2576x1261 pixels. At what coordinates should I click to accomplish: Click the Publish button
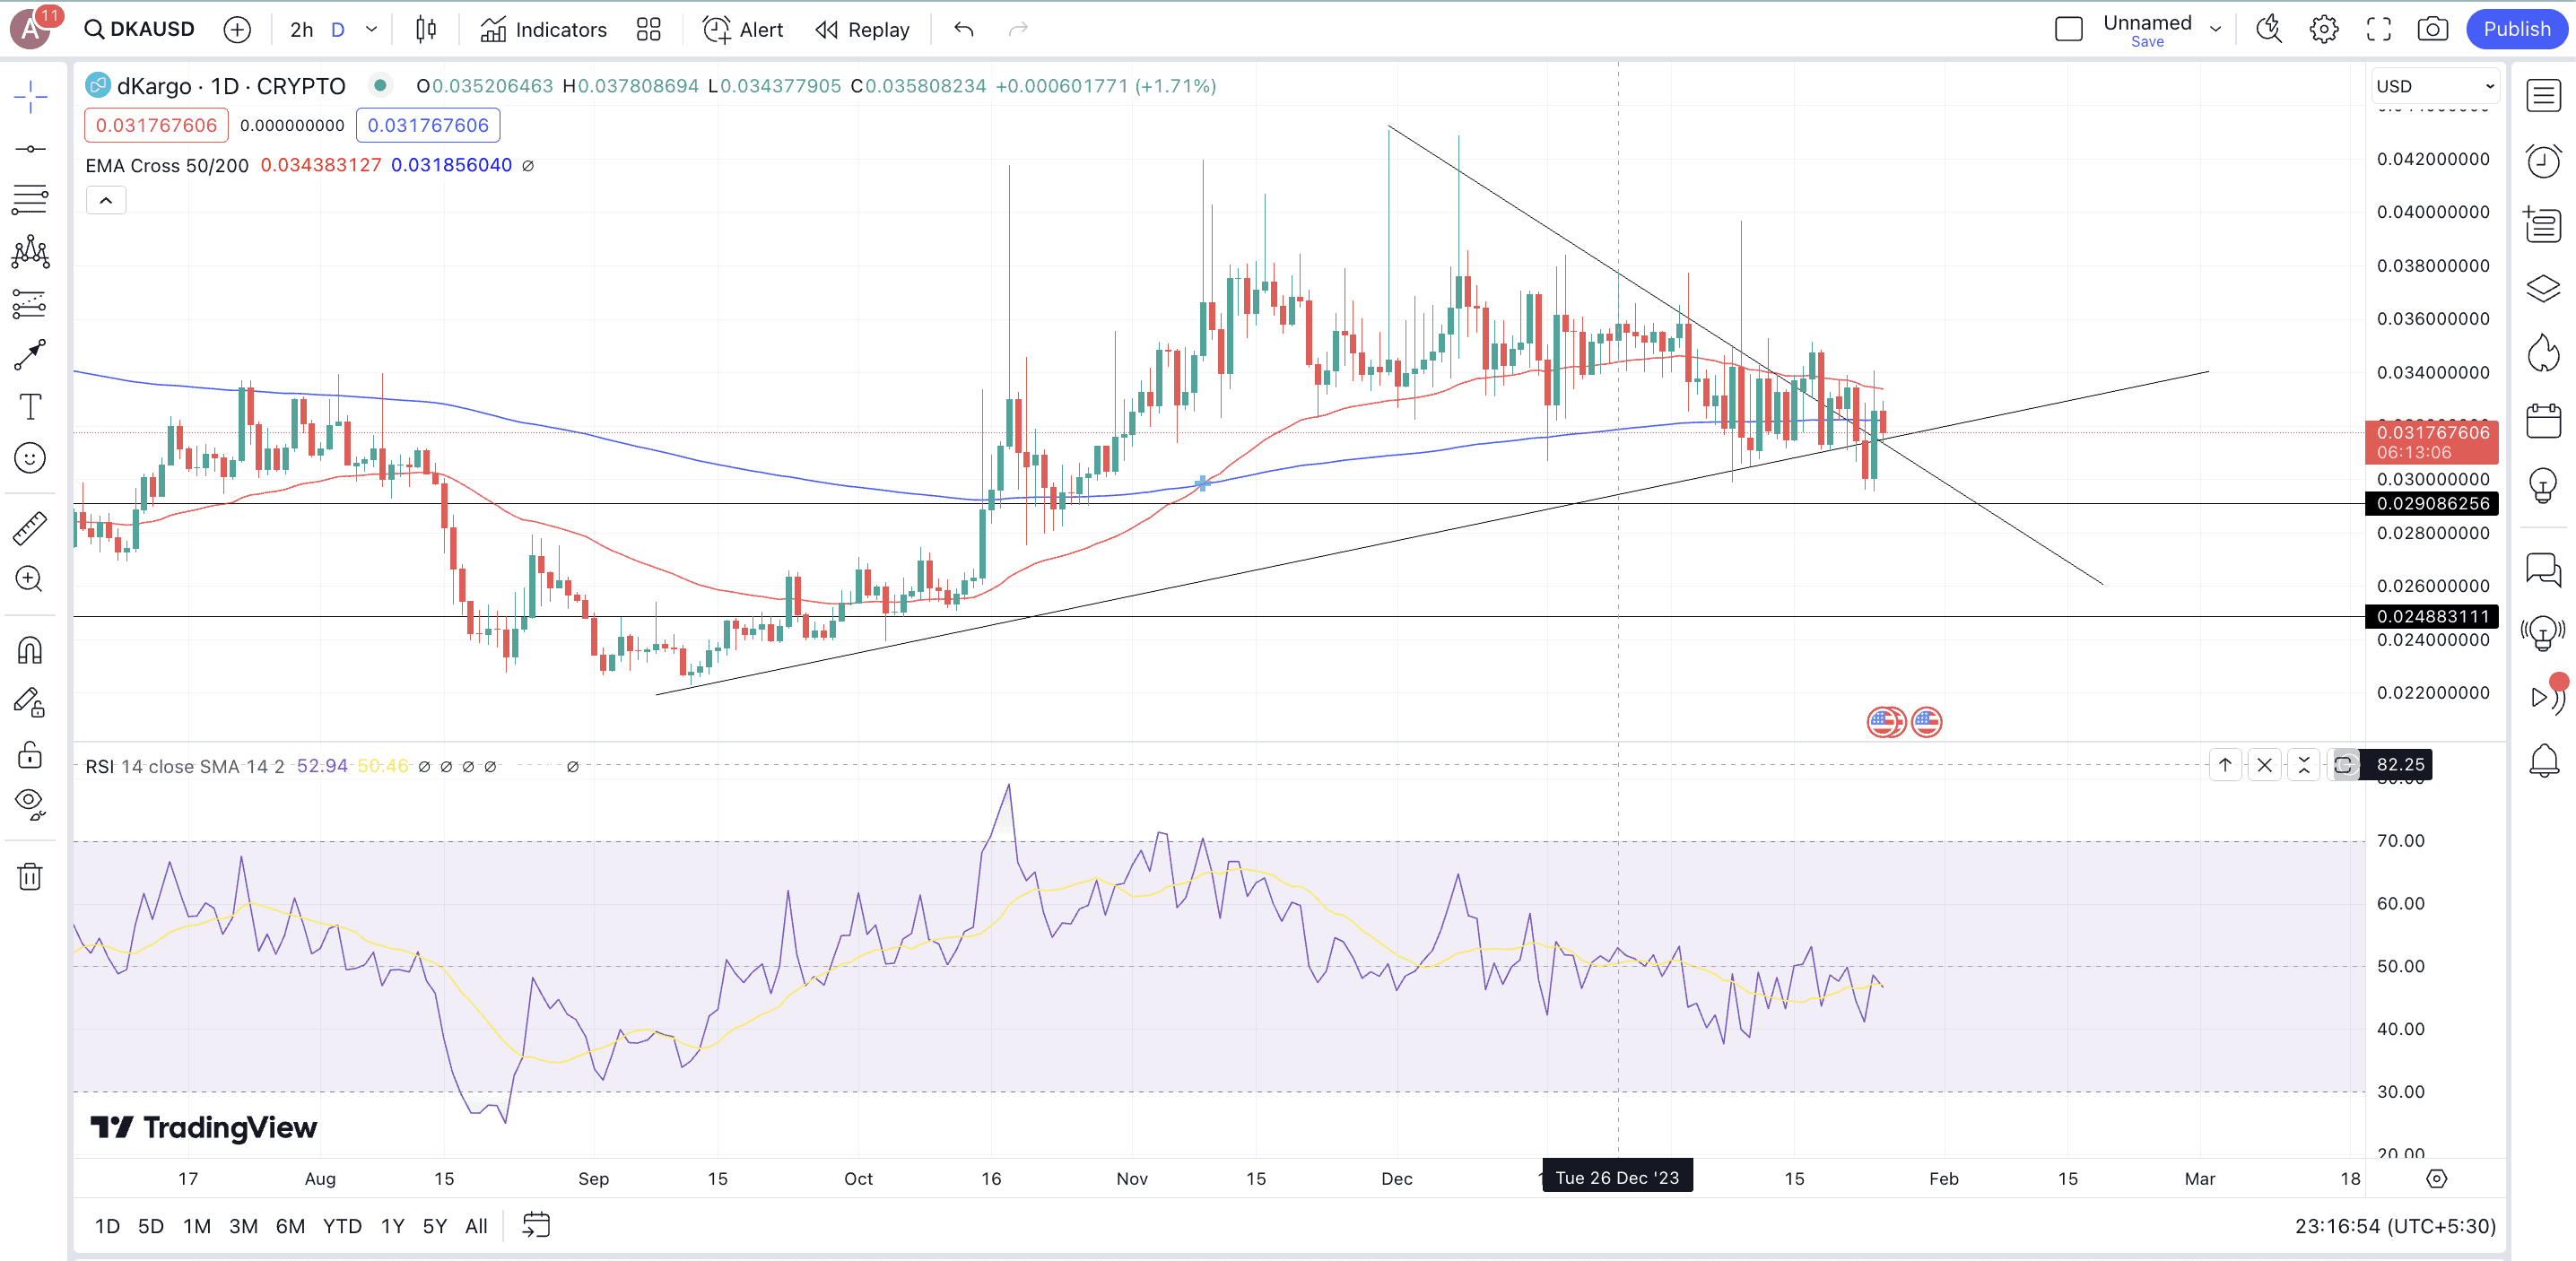click(2516, 29)
